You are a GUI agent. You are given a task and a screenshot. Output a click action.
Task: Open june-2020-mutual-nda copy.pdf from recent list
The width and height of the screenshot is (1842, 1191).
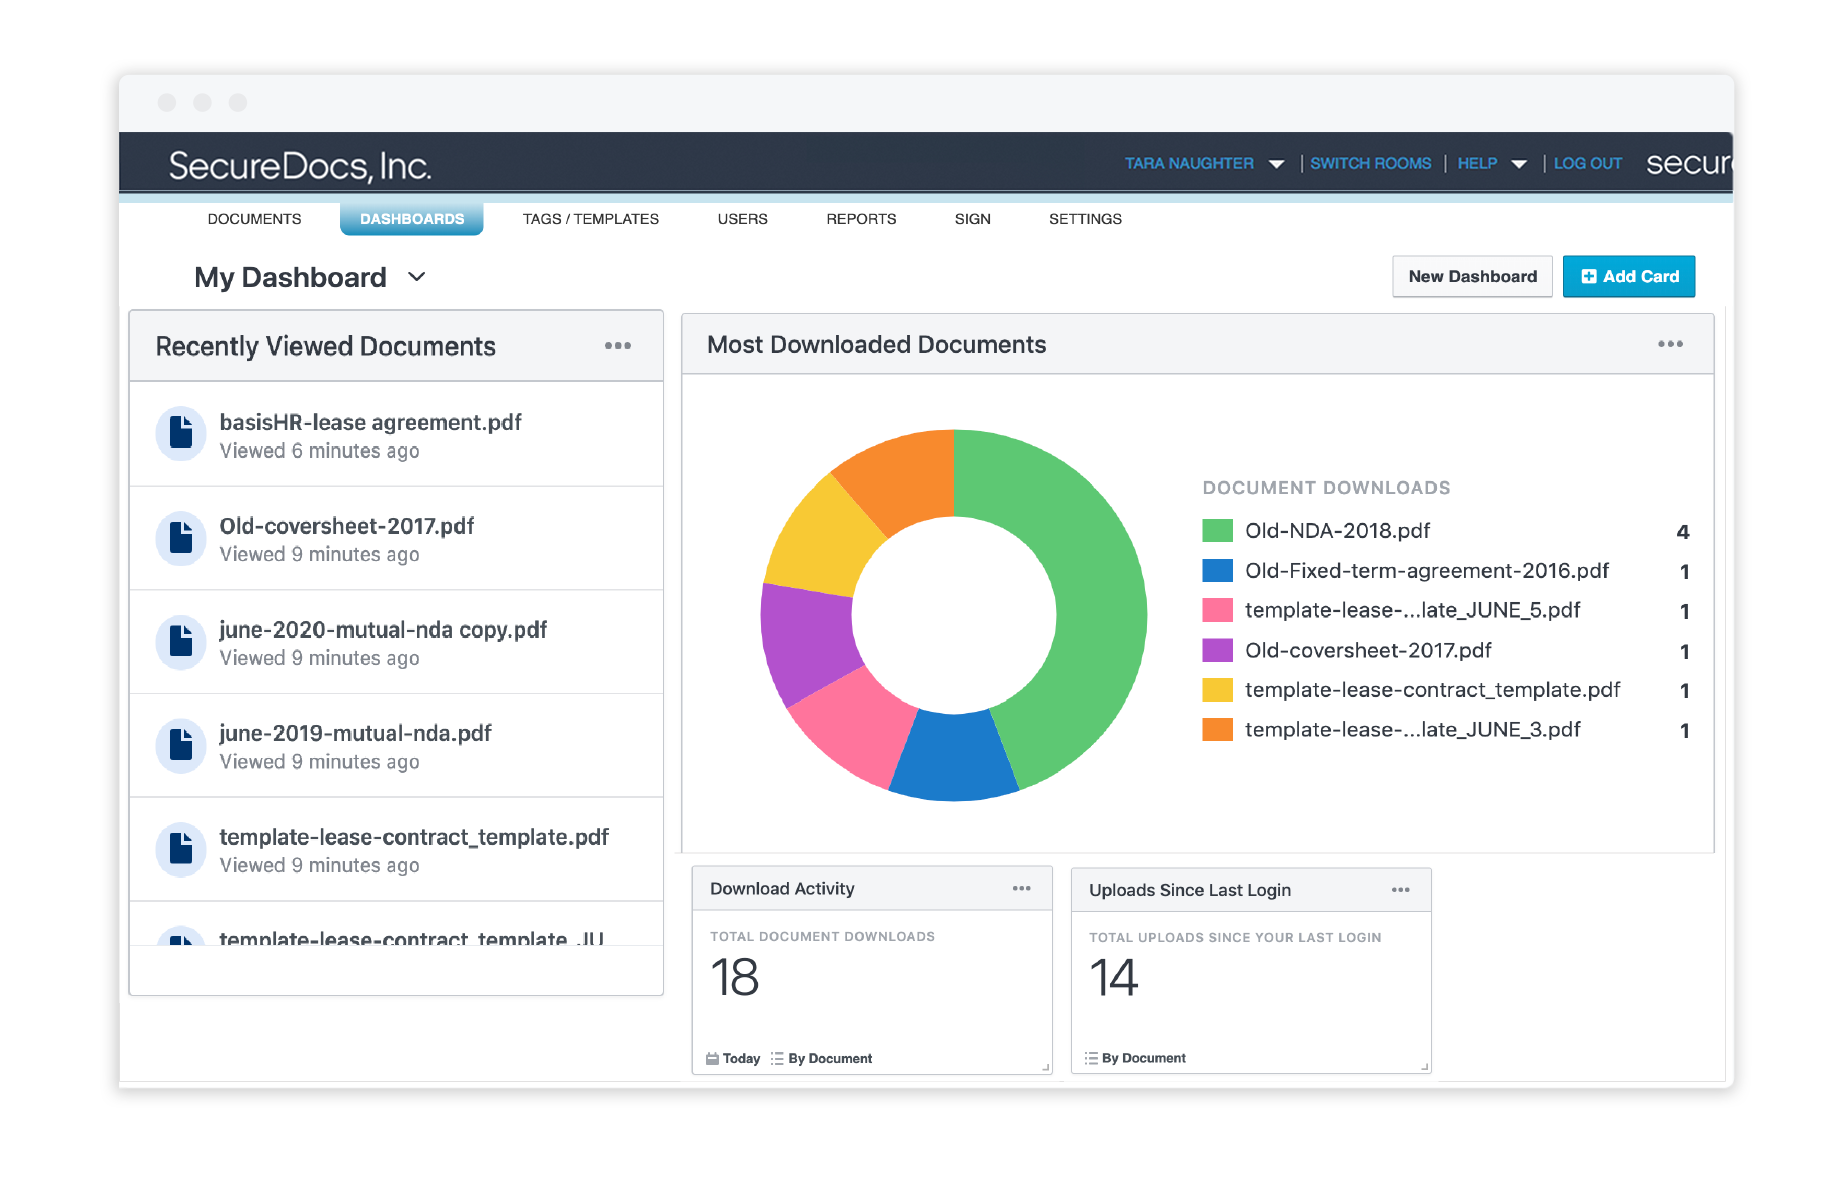[383, 630]
